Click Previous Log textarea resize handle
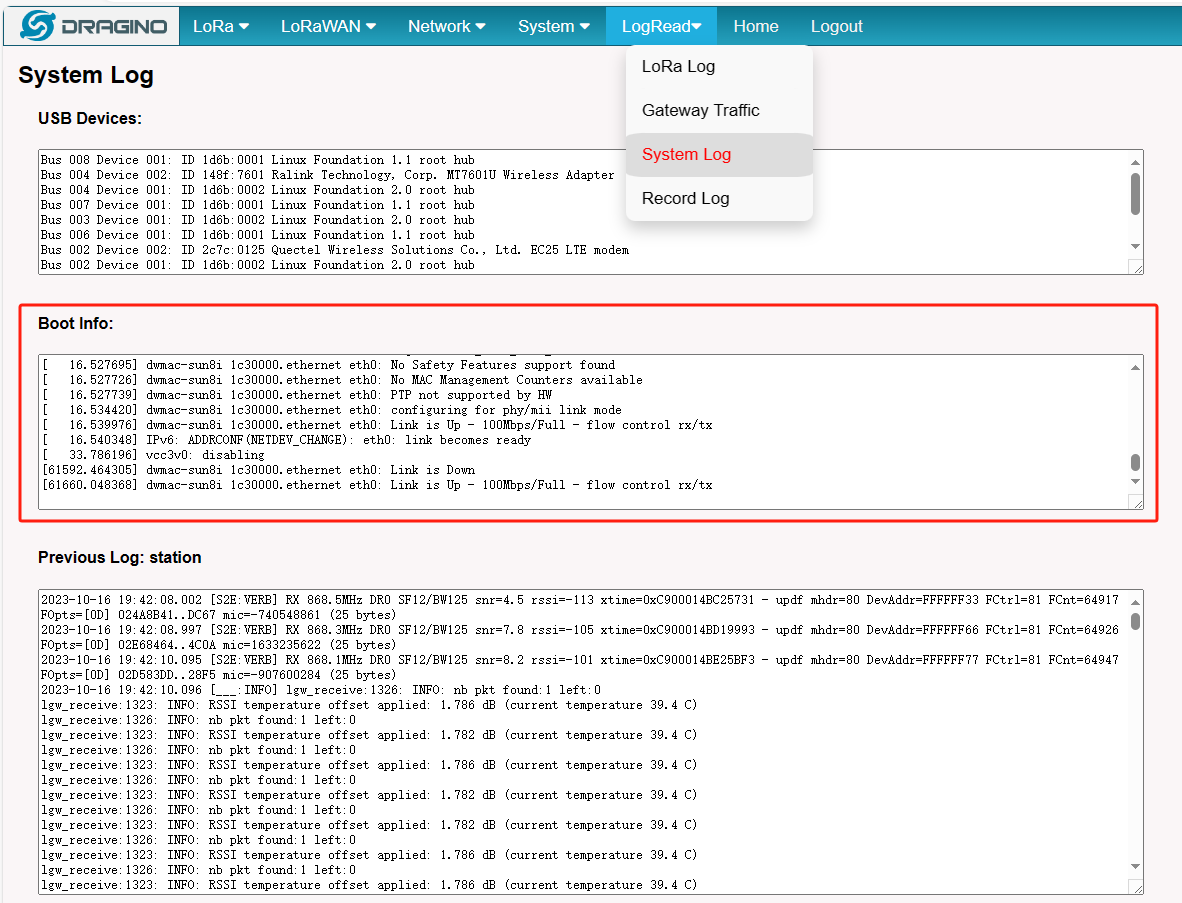This screenshot has height=903, width=1182. pos(1136,888)
